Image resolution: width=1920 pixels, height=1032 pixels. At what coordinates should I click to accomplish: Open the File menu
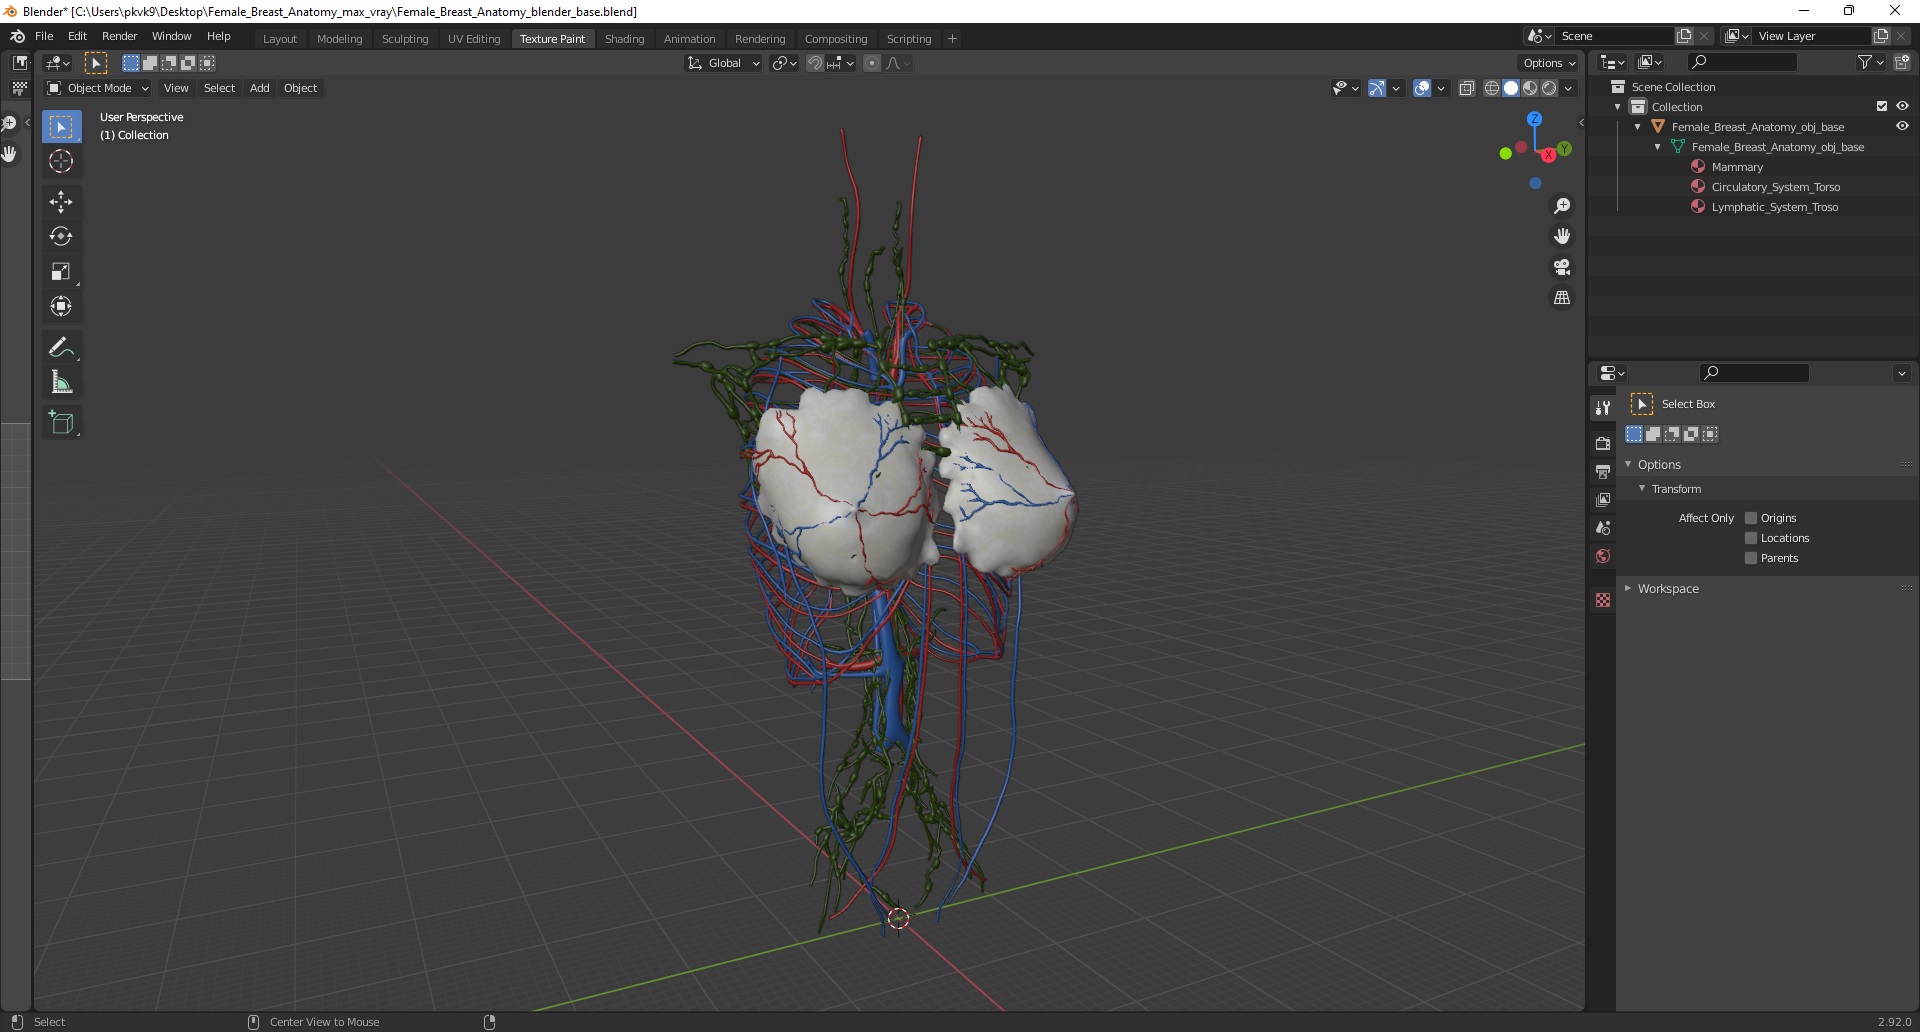coord(44,36)
